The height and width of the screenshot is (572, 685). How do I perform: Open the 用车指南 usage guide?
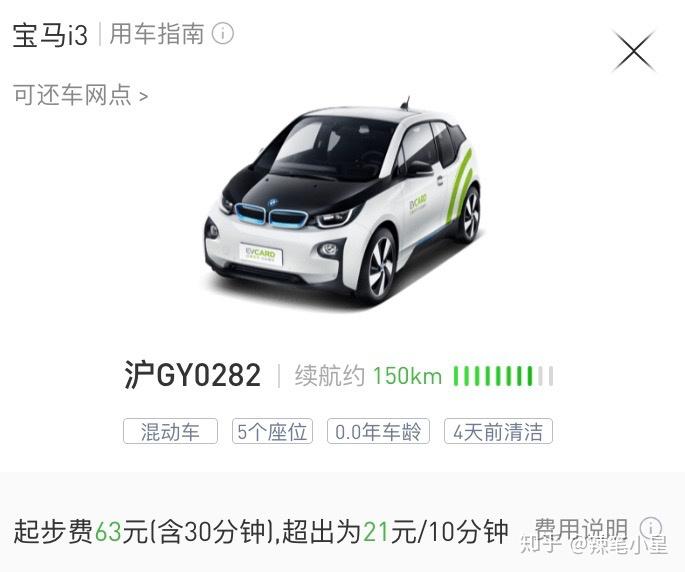coord(157,34)
